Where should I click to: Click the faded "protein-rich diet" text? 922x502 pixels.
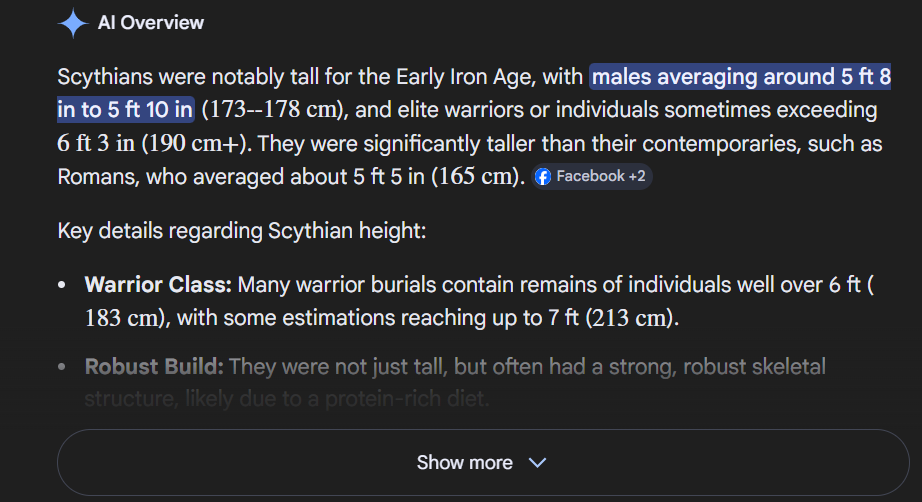click(408, 400)
